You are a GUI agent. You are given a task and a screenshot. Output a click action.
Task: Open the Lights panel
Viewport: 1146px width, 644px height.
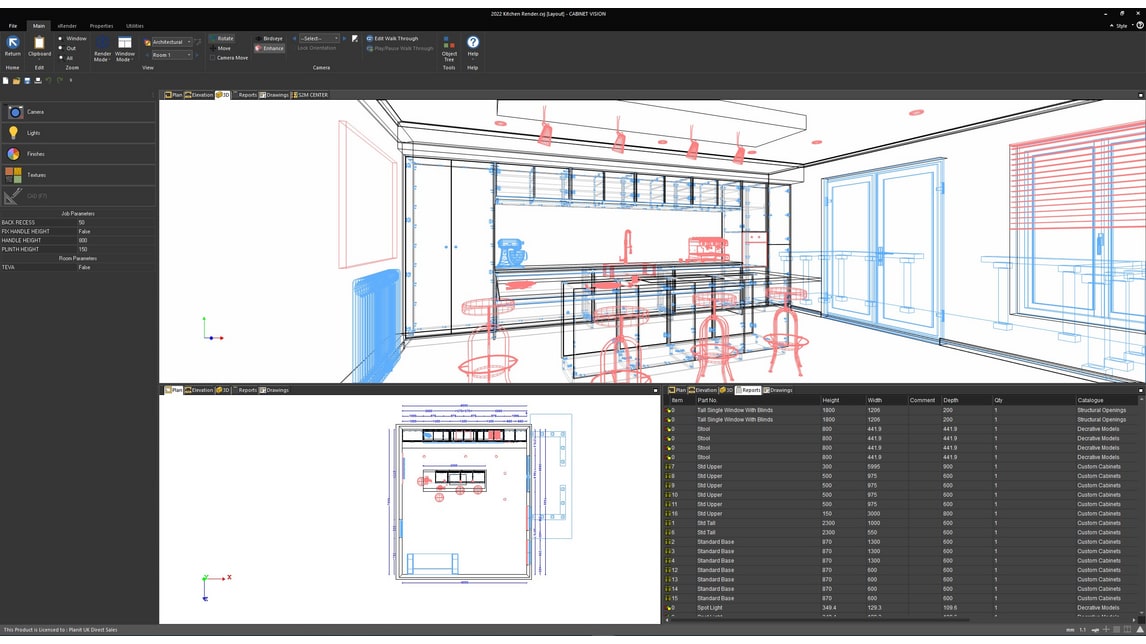click(14, 132)
